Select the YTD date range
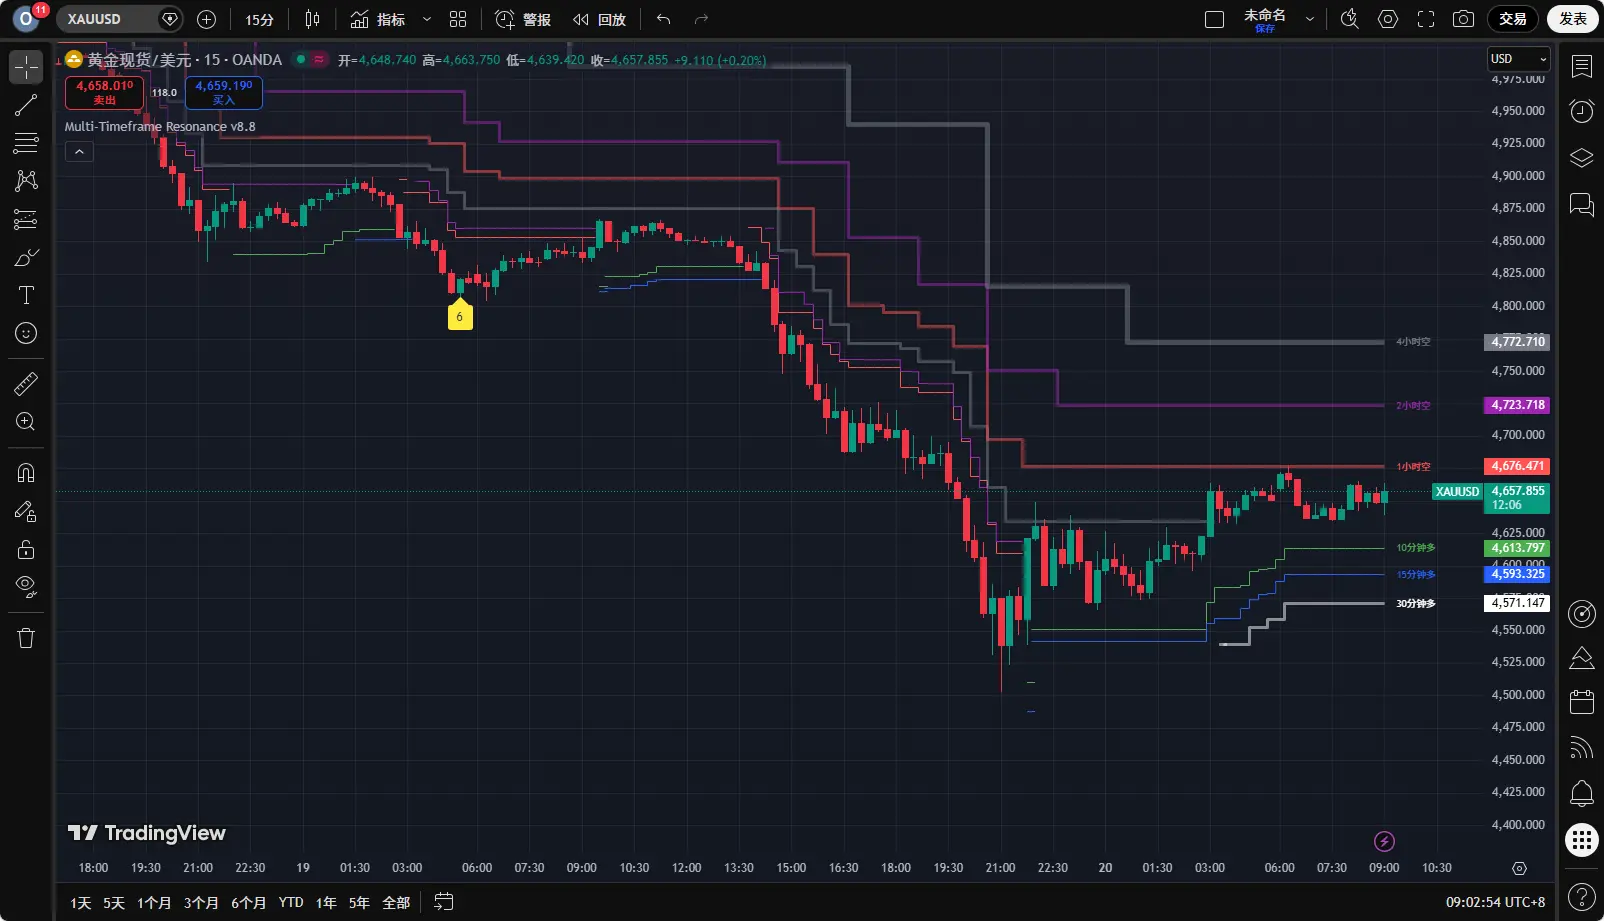 (x=291, y=903)
